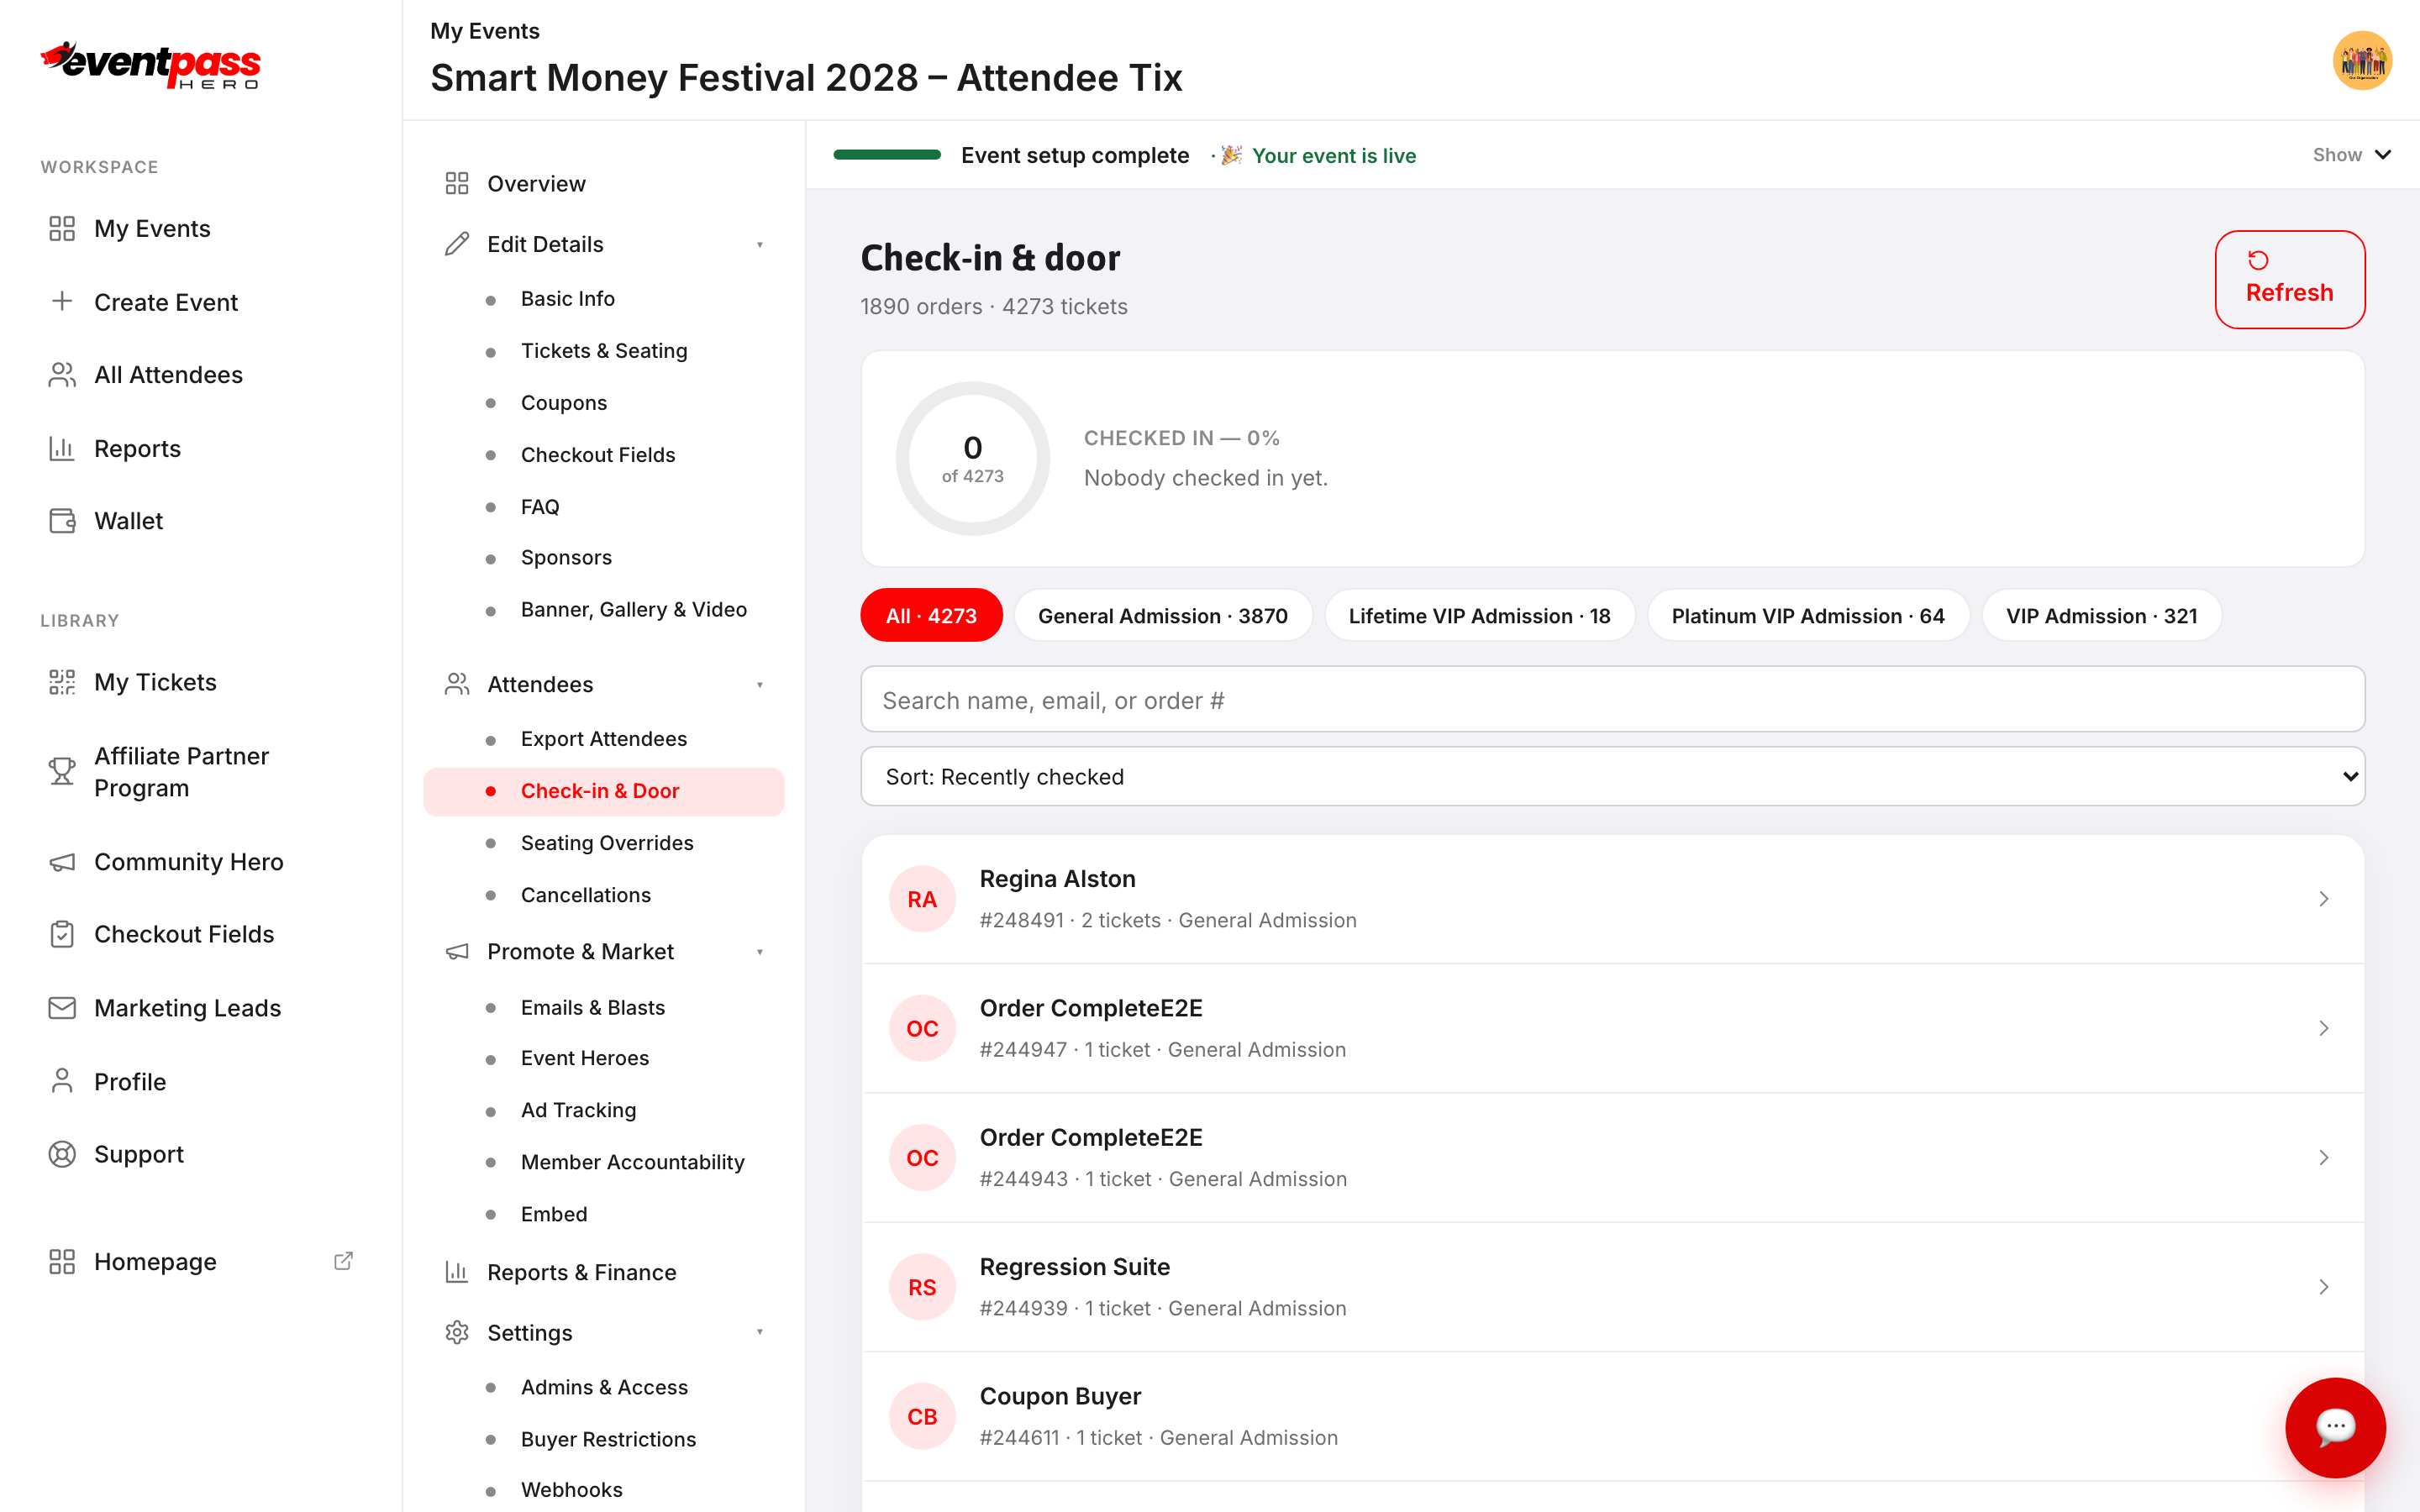This screenshot has height=1512, width=2420.
Task: Click the Overview grid icon
Action: (x=457, y=183)
